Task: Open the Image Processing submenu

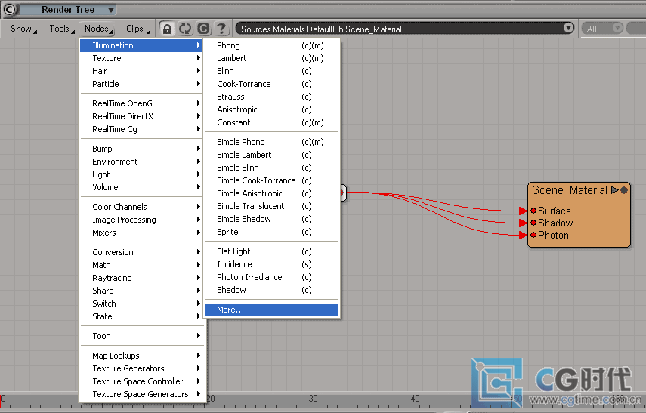Action: (x=143, y=220)
